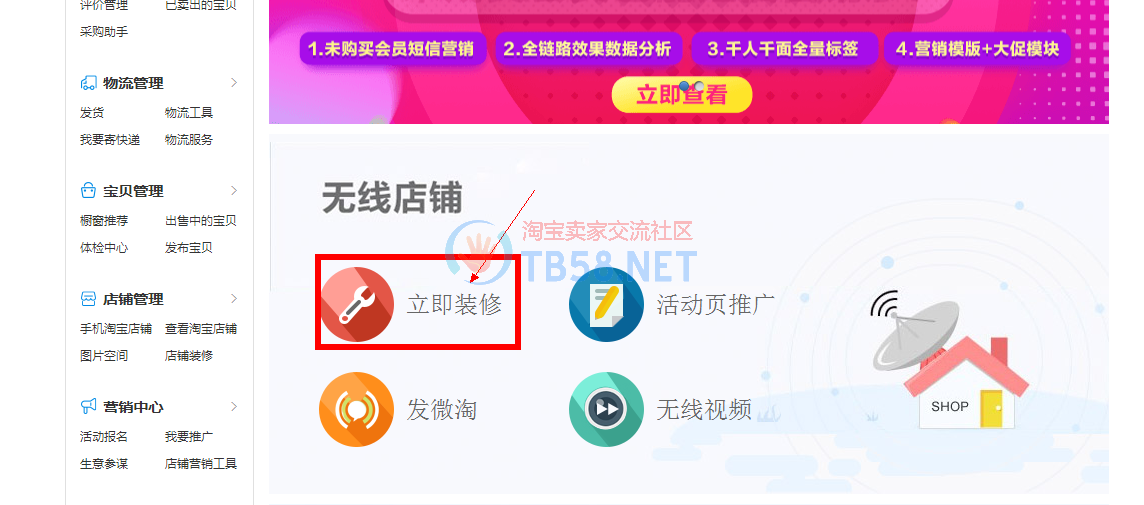The image size is (1144, 505).
Task: Click the 营销中心 megaphone icon
Action: point(88,406)
